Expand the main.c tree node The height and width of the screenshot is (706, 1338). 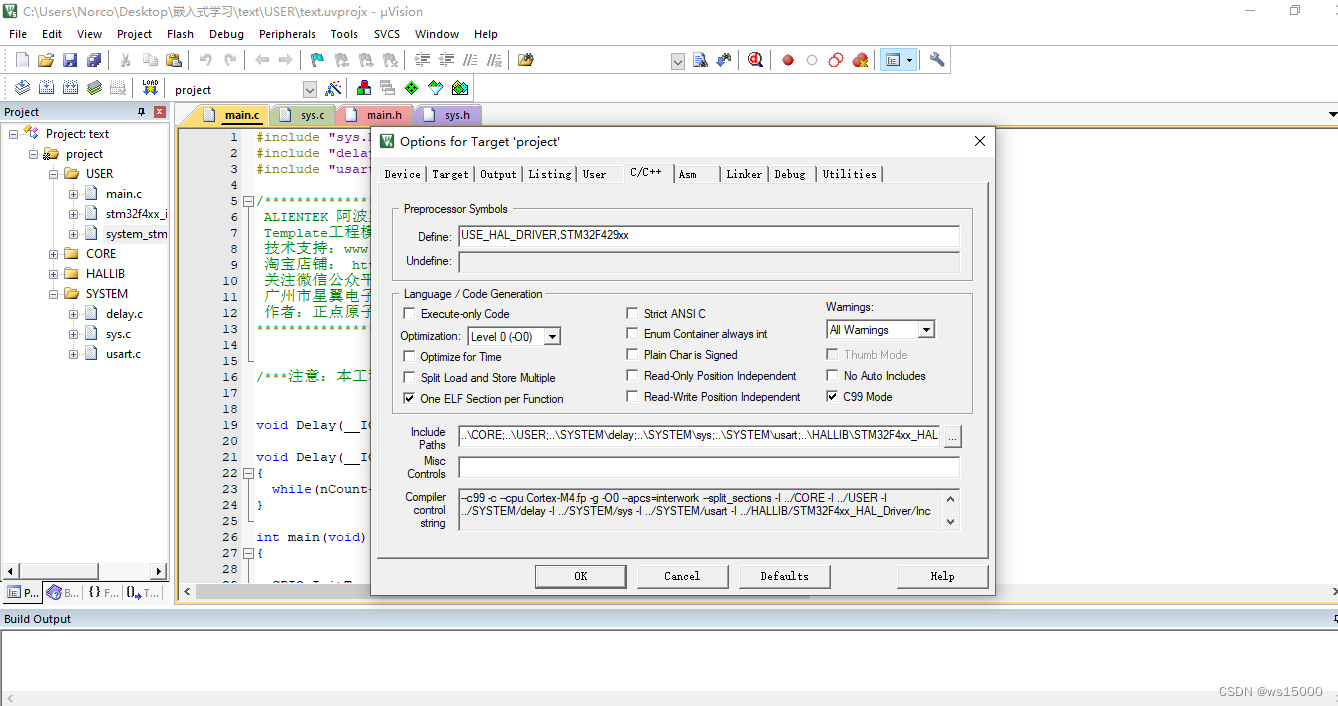tap(73, 194)
